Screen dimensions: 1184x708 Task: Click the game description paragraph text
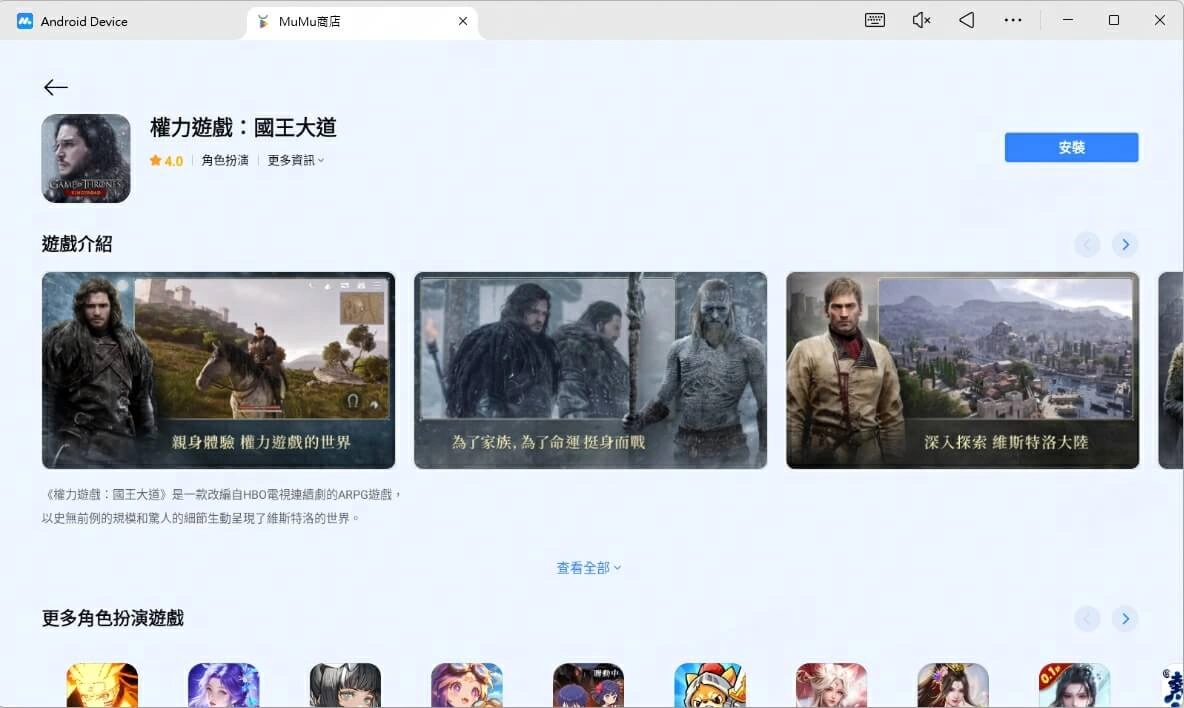click(x=222, y=506)
